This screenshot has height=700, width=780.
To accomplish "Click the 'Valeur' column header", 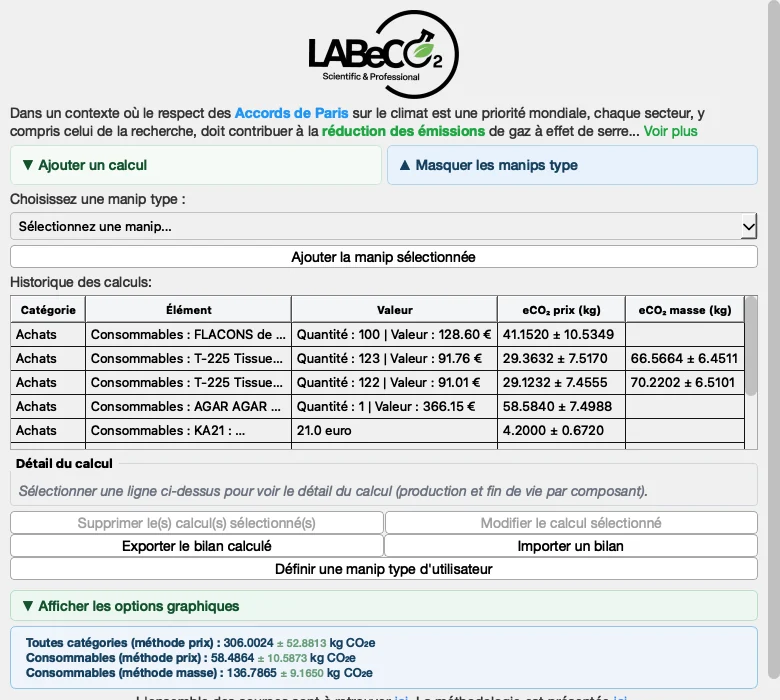I will 394,310.
